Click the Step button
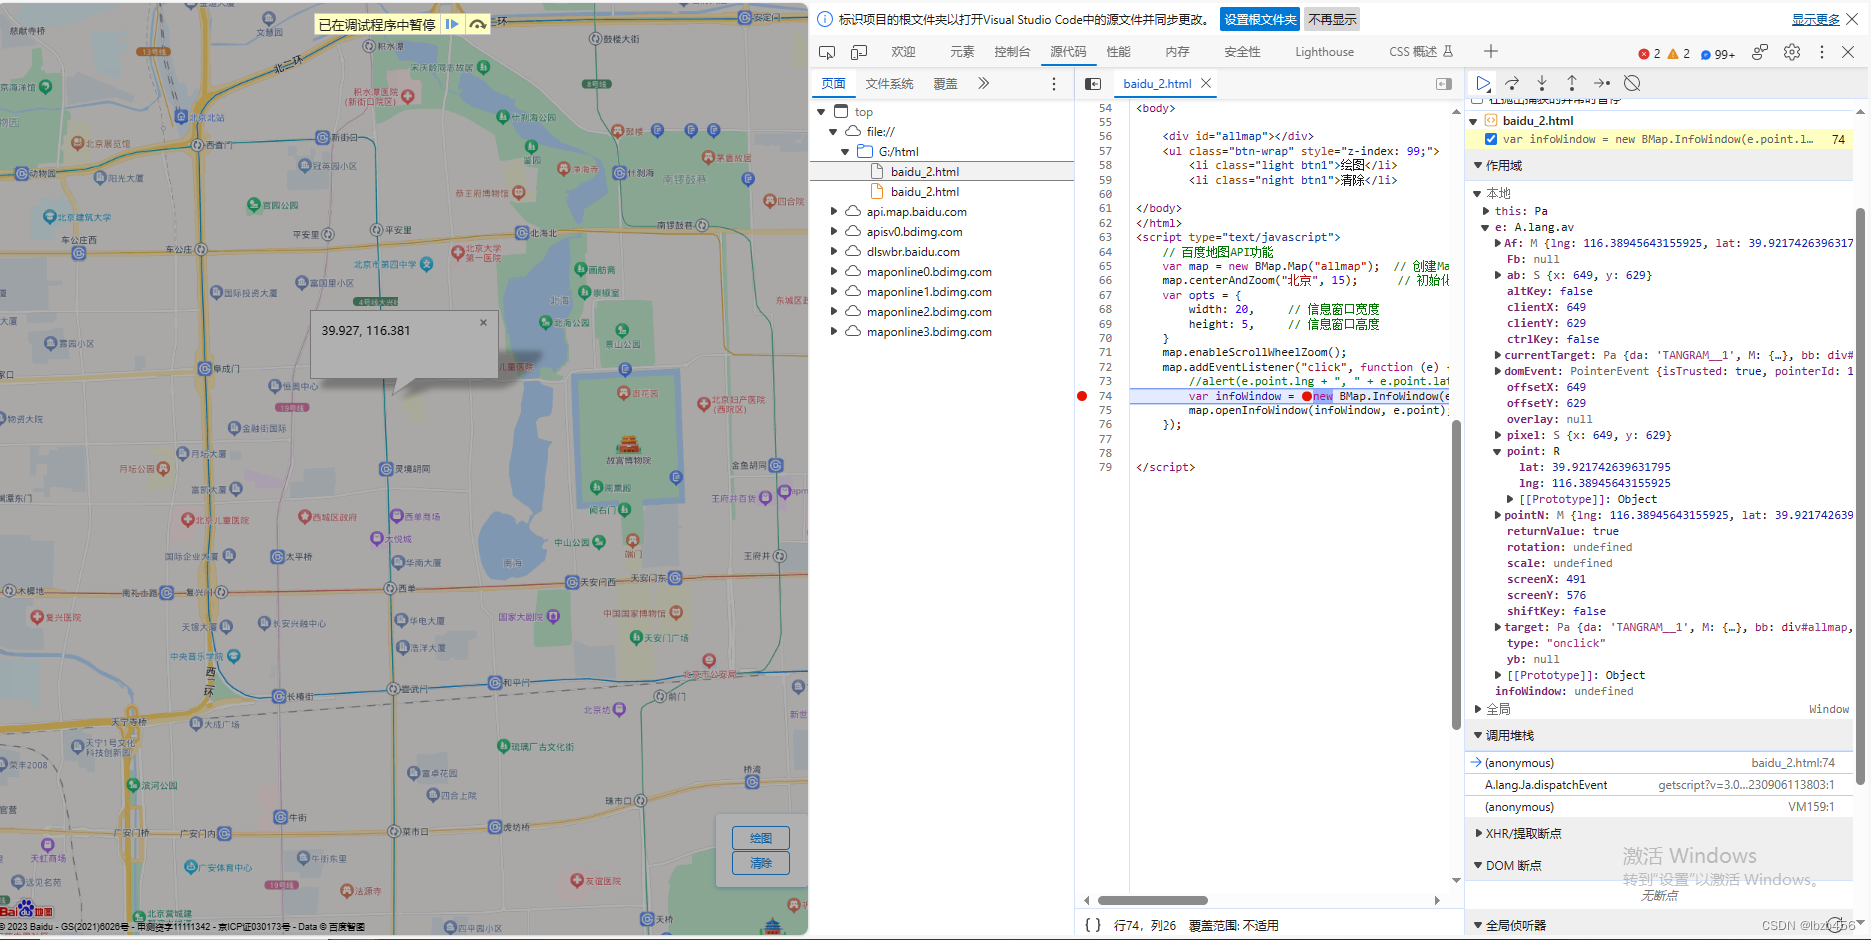Image resolution: width=1871 pixels, height=940 pixels. tap(1602, 83)
